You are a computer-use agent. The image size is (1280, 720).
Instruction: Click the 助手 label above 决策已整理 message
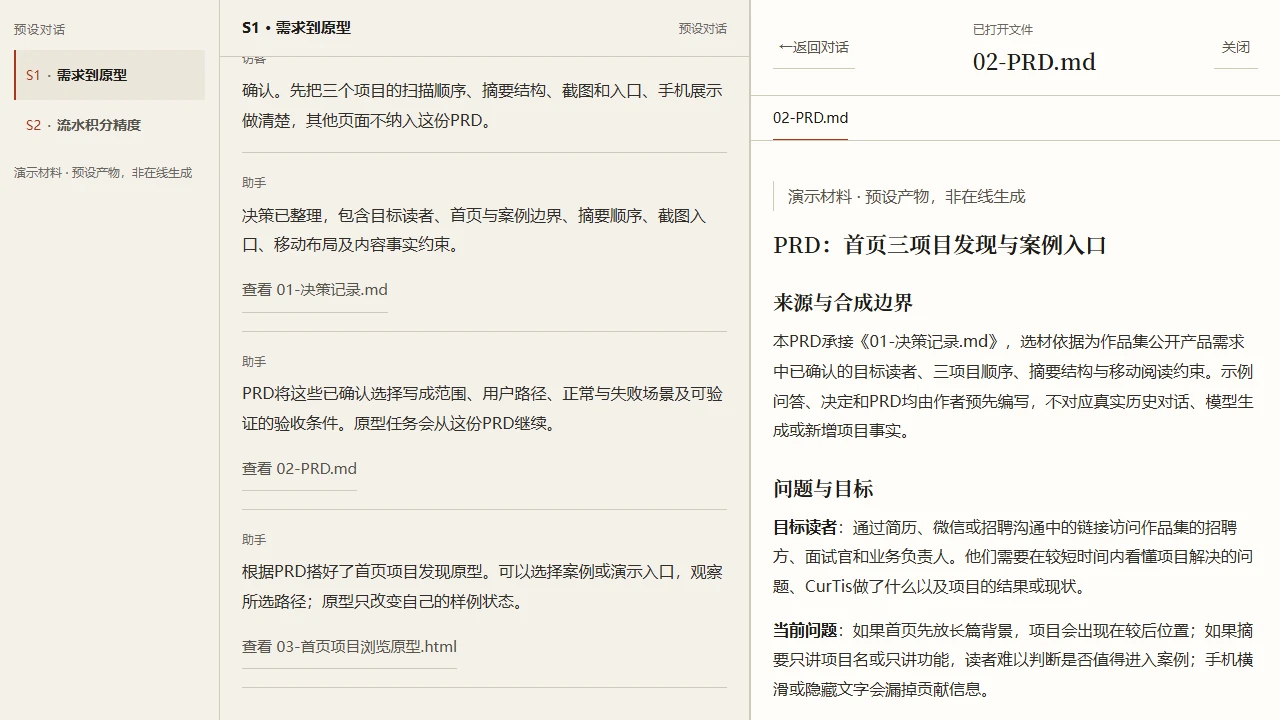point(254,183)
